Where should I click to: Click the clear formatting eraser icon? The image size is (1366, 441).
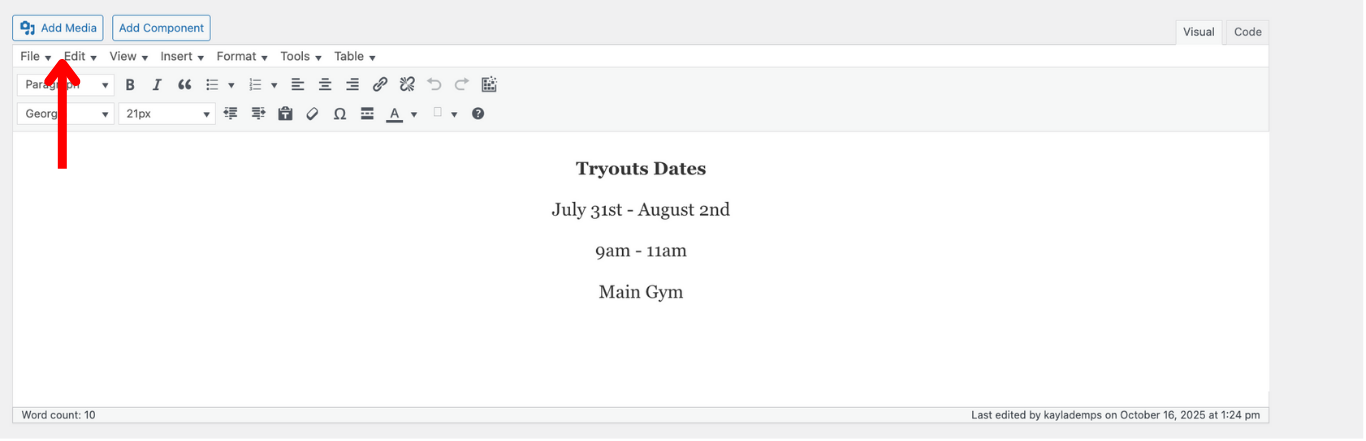pyautogui.click(x=312, y=114)
